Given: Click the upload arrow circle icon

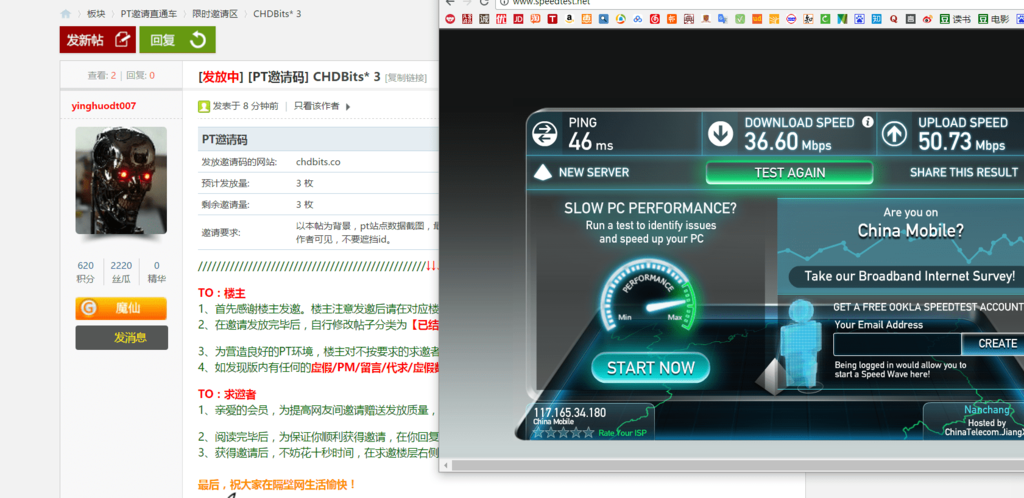Looking at the screenshot, I should pos(895,134).
